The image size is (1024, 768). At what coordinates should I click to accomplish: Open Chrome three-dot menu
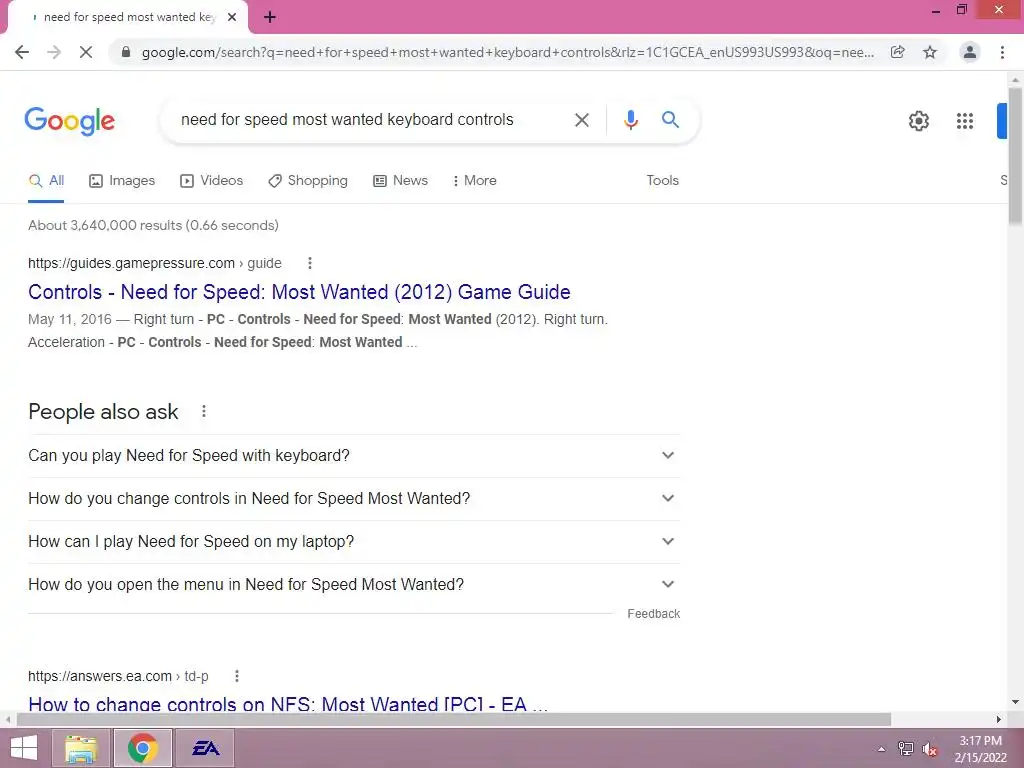pyautogui.click(x=1002, y=52)
